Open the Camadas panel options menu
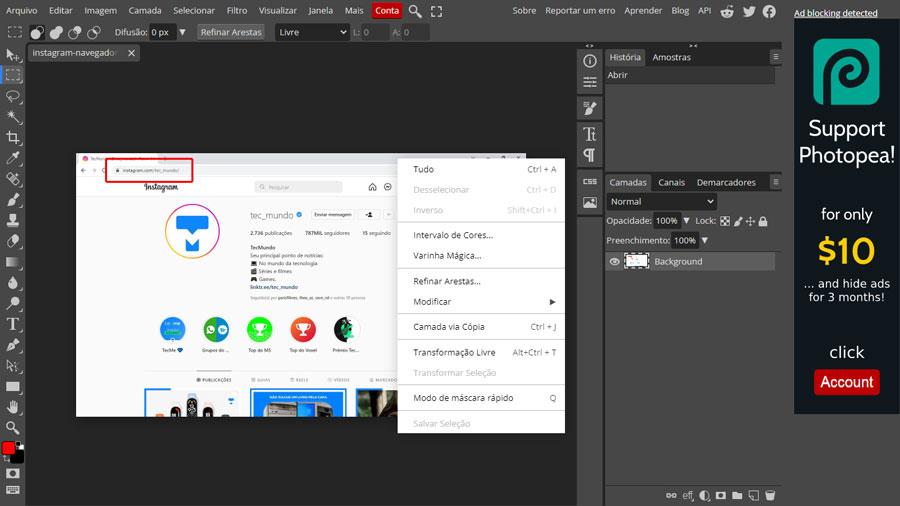Screen dimensions: 900x506 775,182
